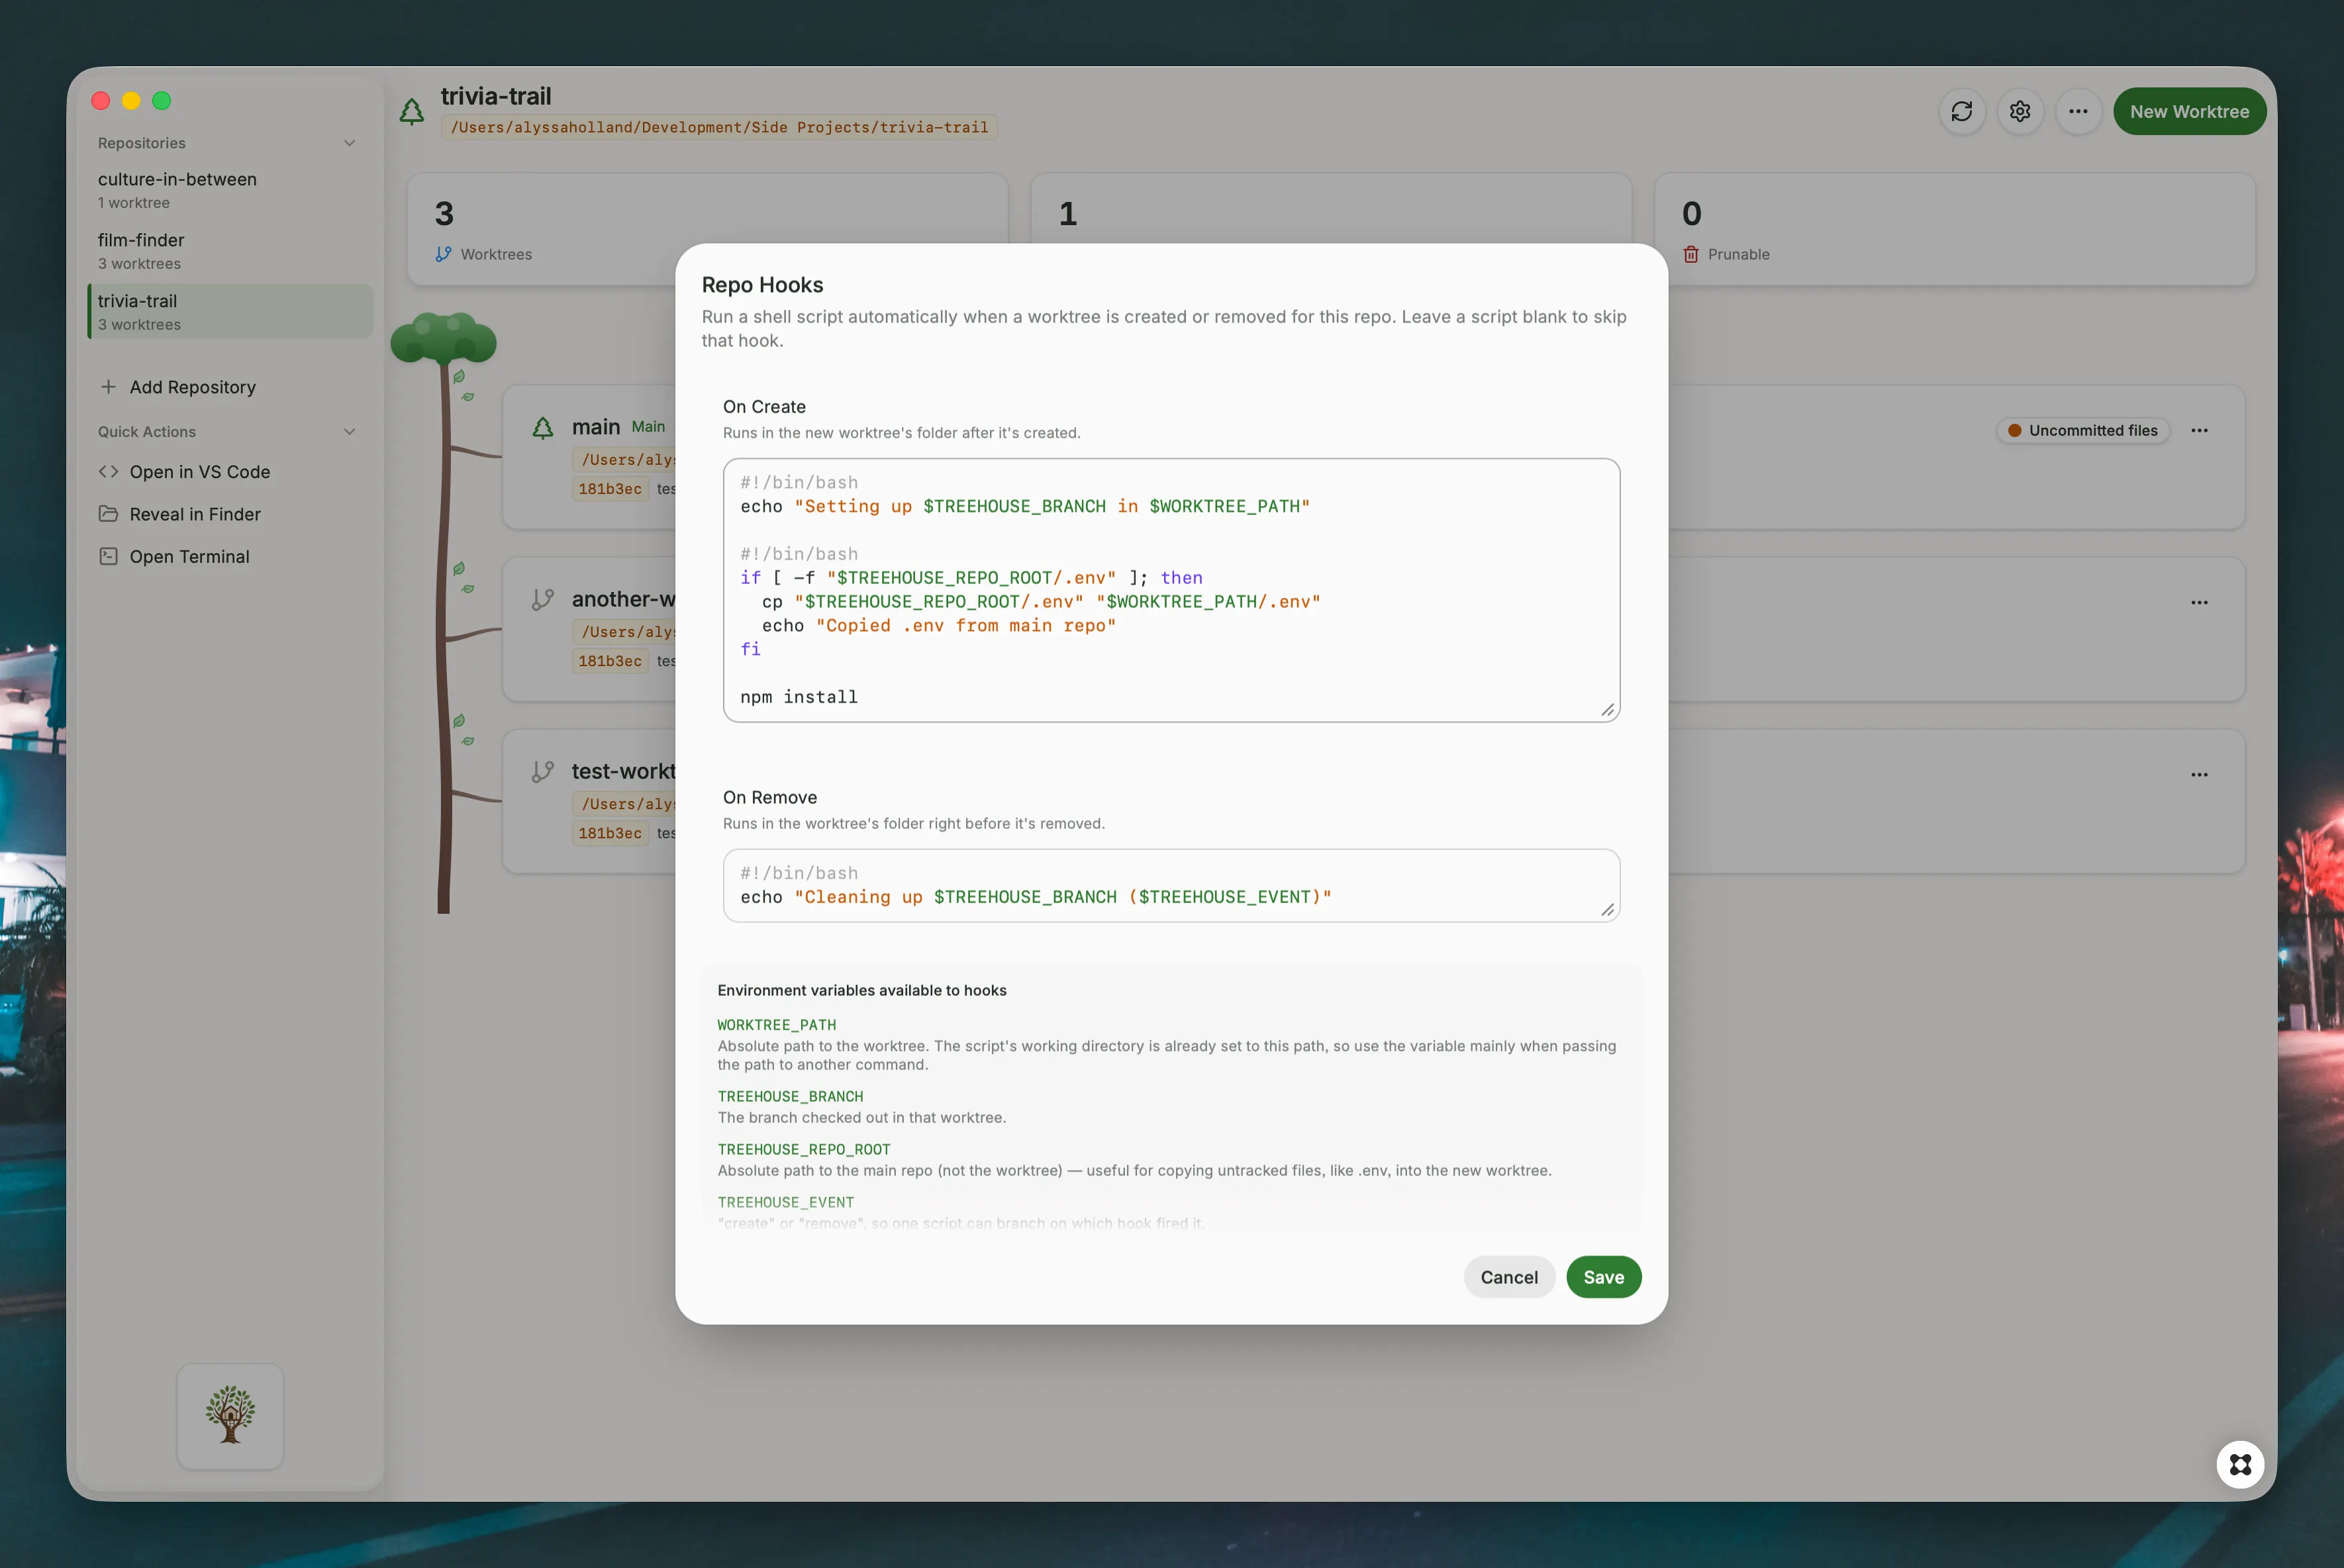Click the refresh icon in header
The width and height of the screenshot is (2344, 1568).
(x=1962, y=111)
